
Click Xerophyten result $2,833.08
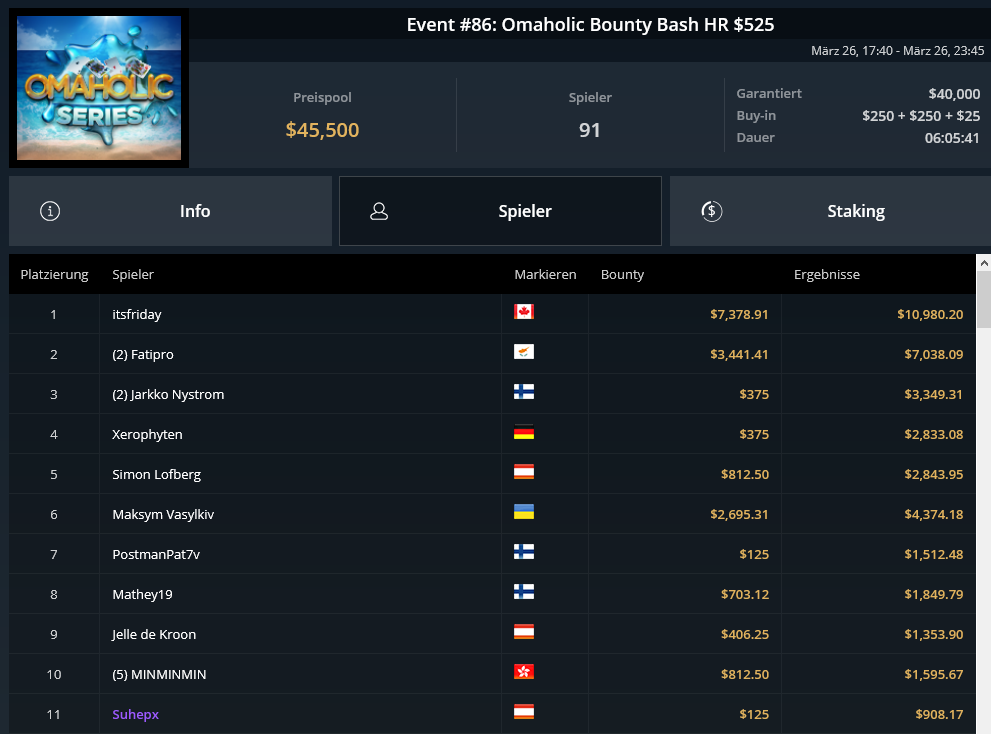933,434
